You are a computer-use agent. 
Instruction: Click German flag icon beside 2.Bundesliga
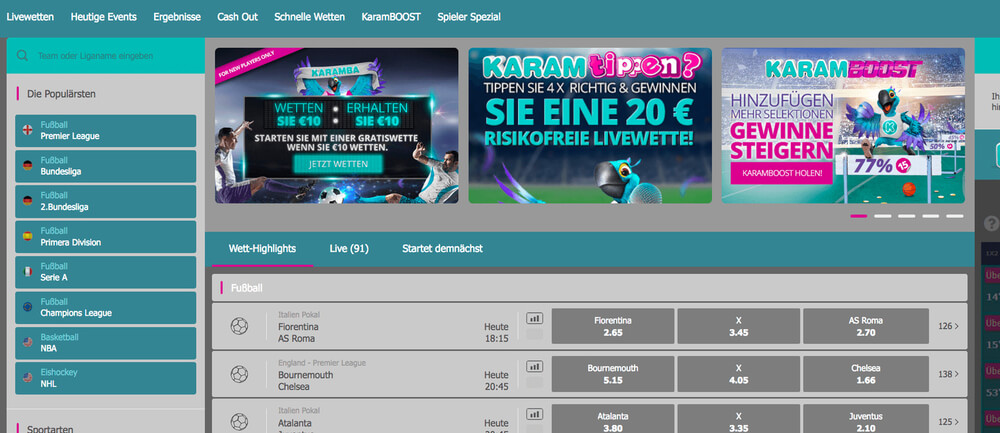[27, 201]
